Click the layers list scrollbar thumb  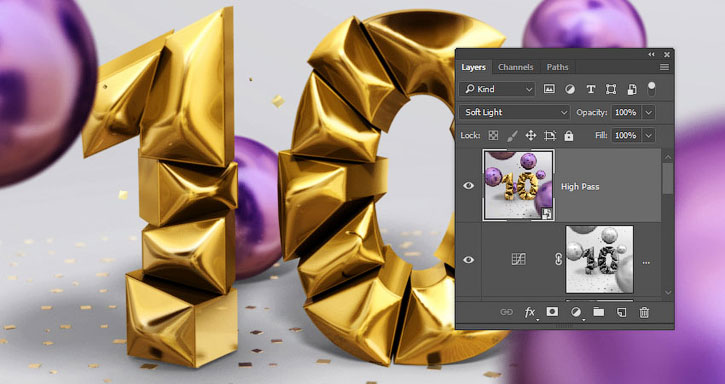tap(668, 178)
